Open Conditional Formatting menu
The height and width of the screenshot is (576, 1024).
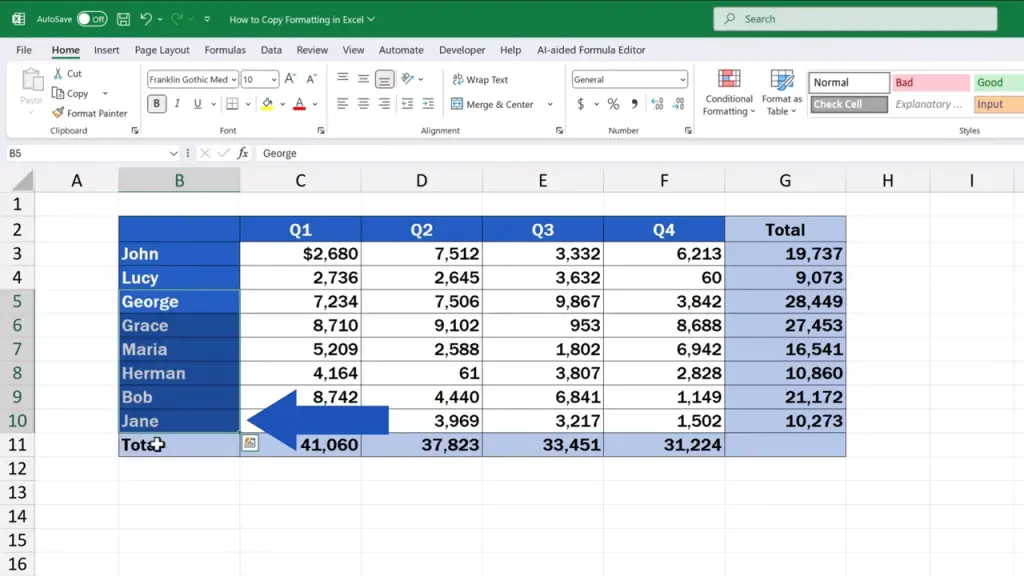729,93
